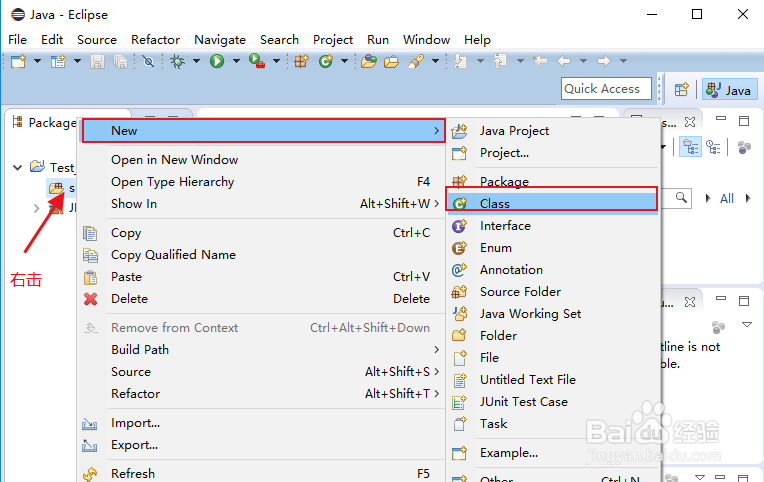The image size is (764, 482).
Task: Expand the JRE library tree node
Action: (36, 209)
